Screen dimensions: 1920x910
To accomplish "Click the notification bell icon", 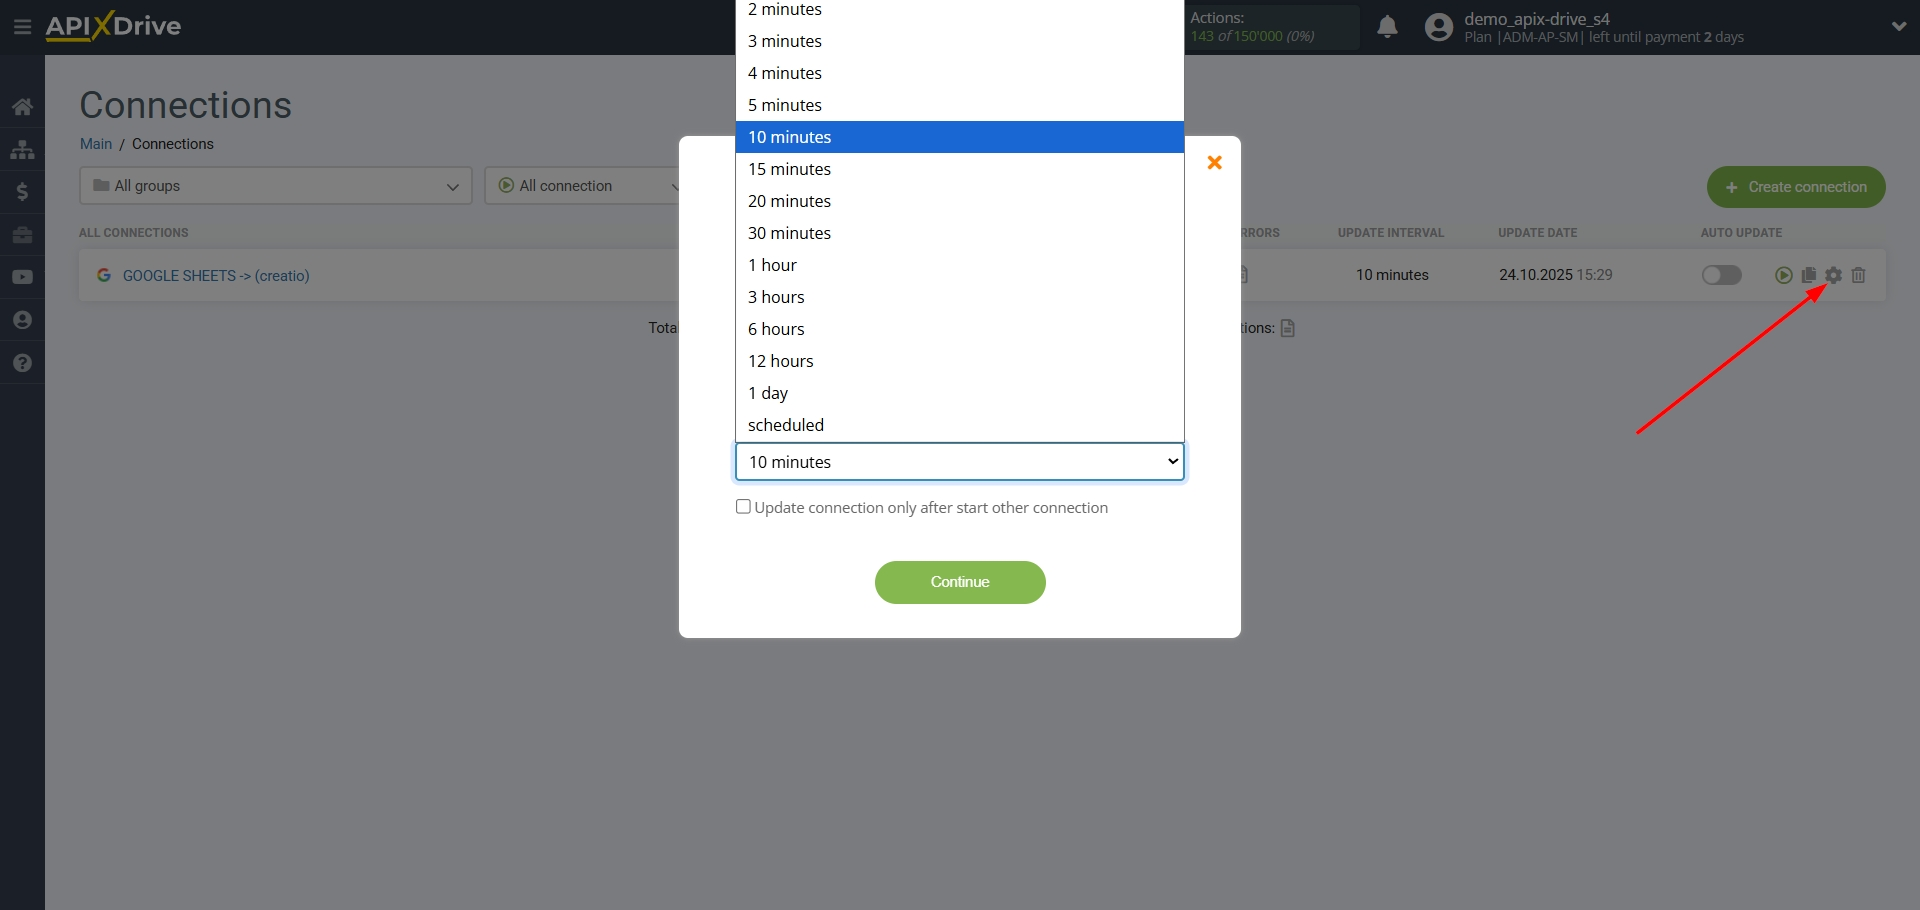I will point(1387,27).
